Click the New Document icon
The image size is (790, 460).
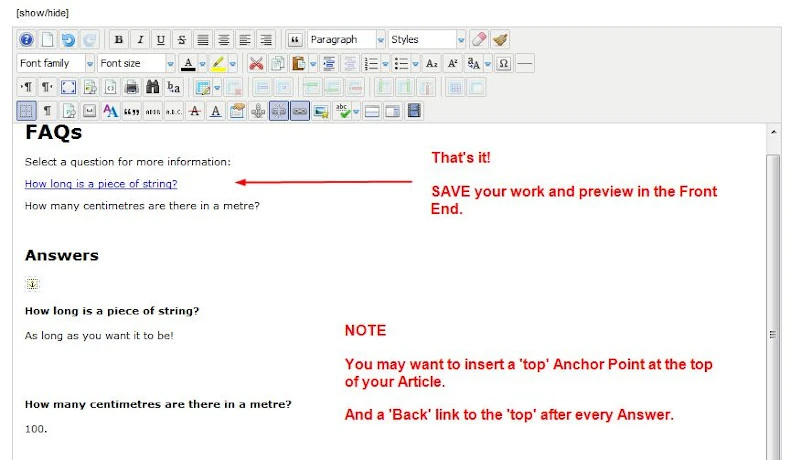coord(47,39)
